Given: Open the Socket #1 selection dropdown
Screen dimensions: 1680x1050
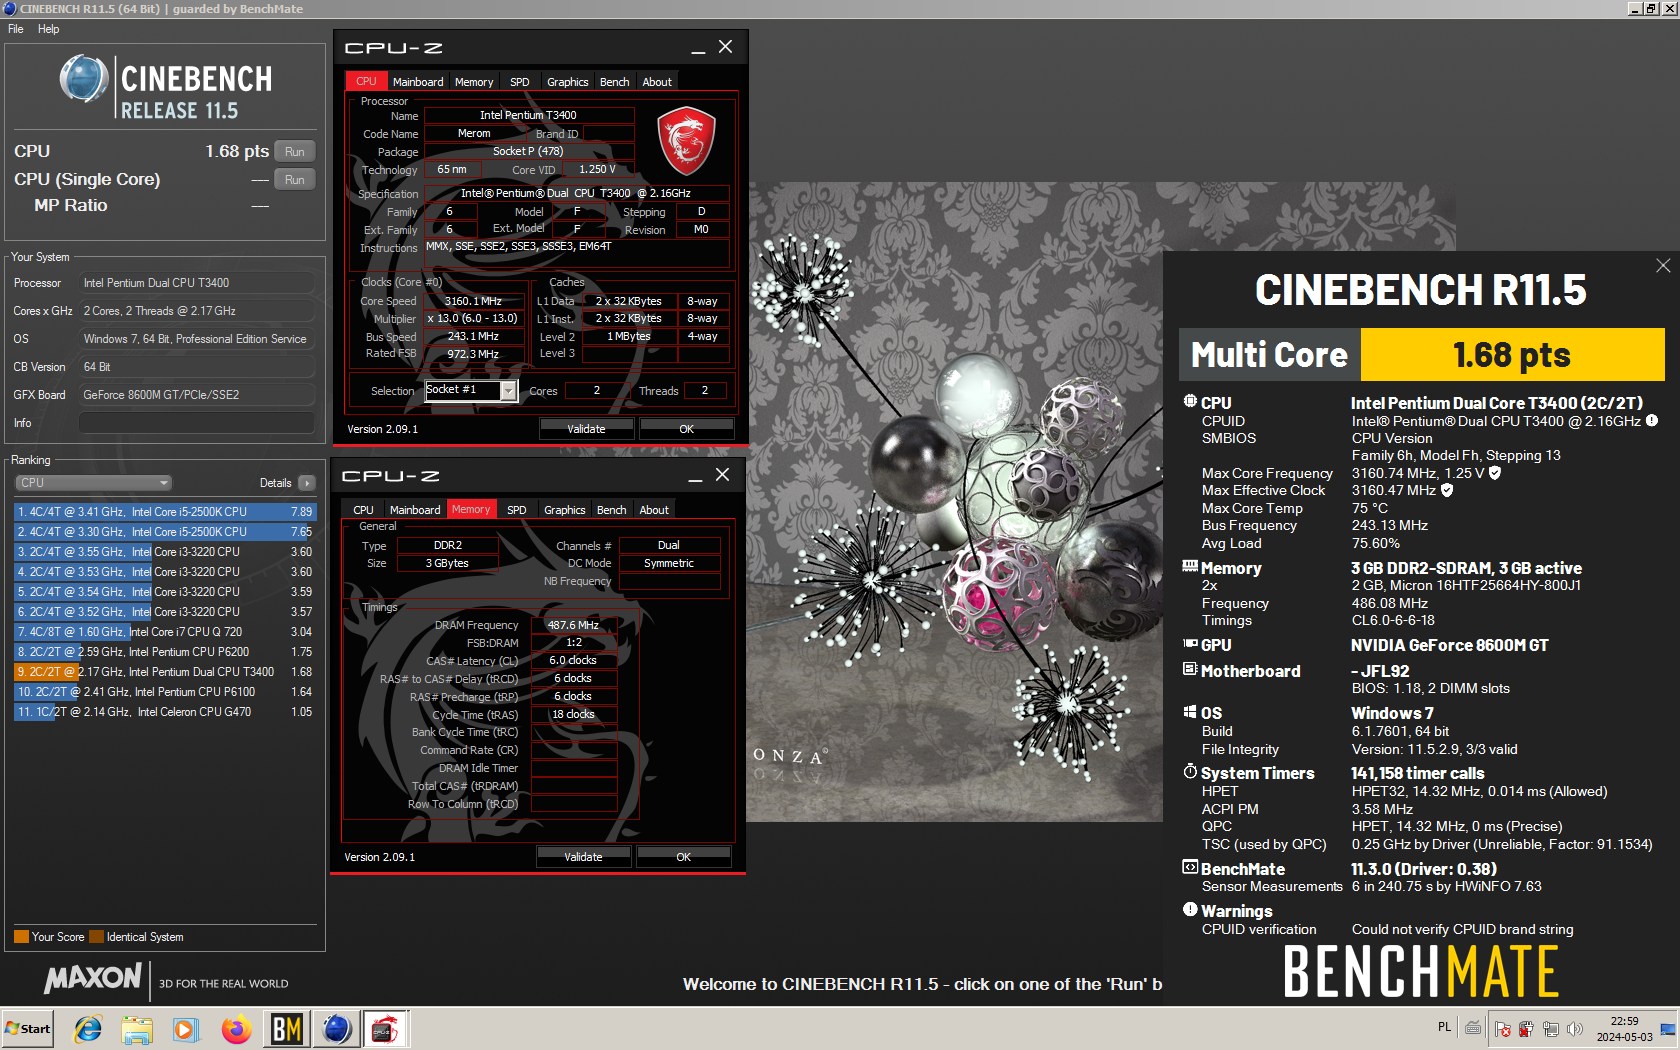Looking at the screenshot, I should [x=509, y=391].
